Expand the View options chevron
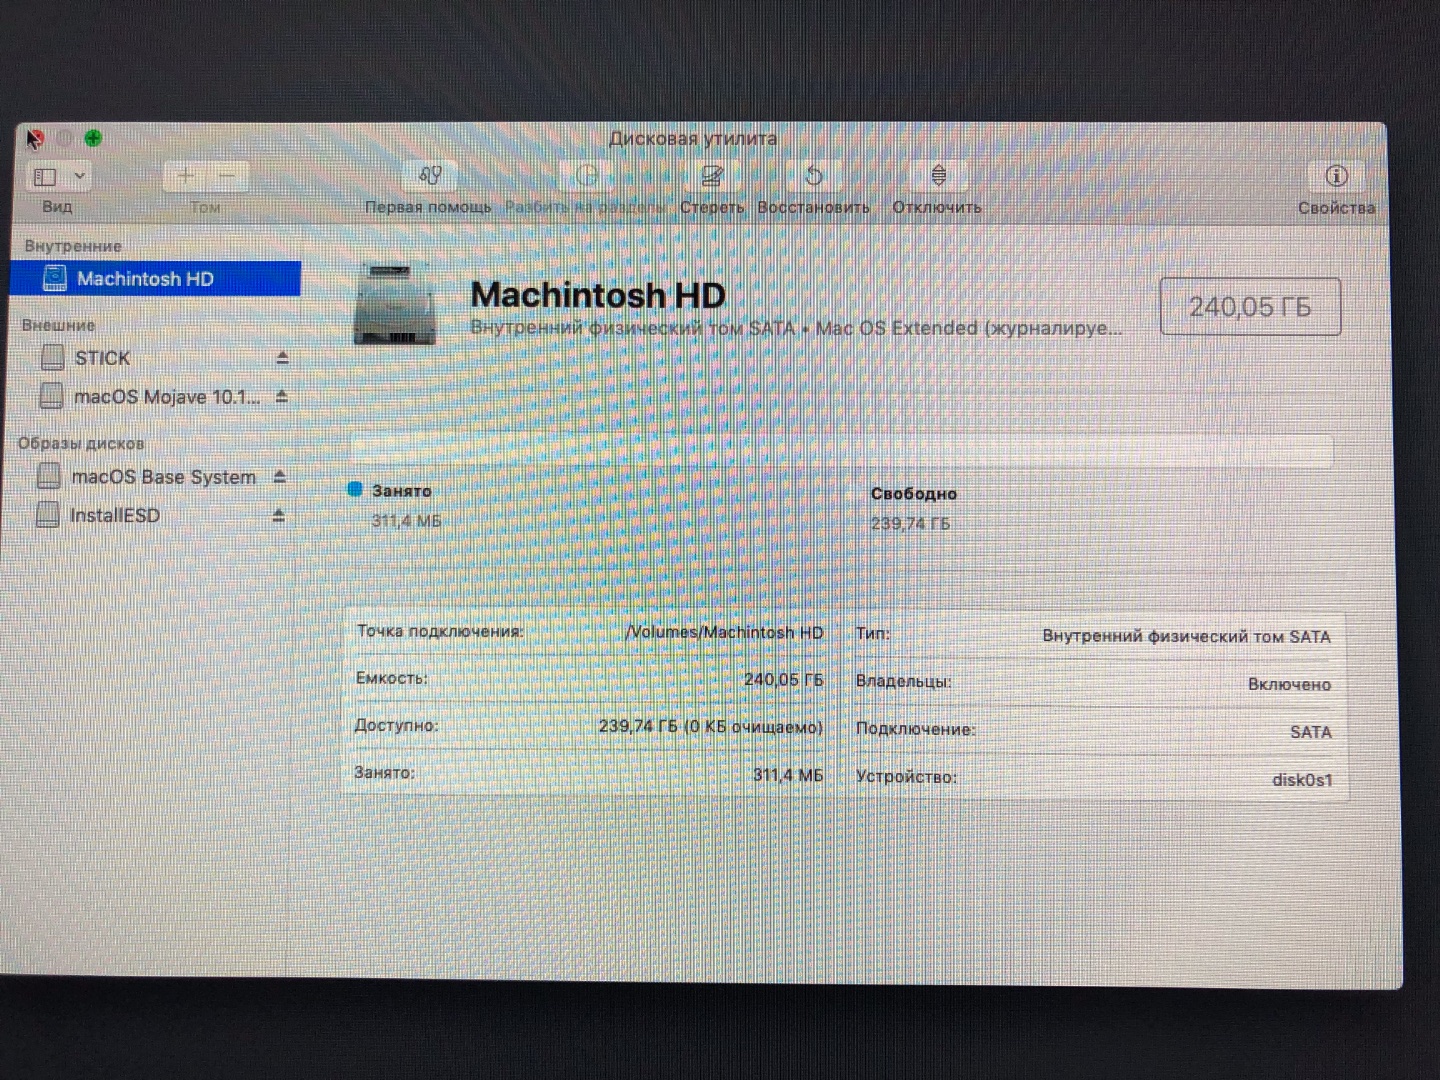The height and width of the screenshot is (1080, 1440). pos(79,177)
